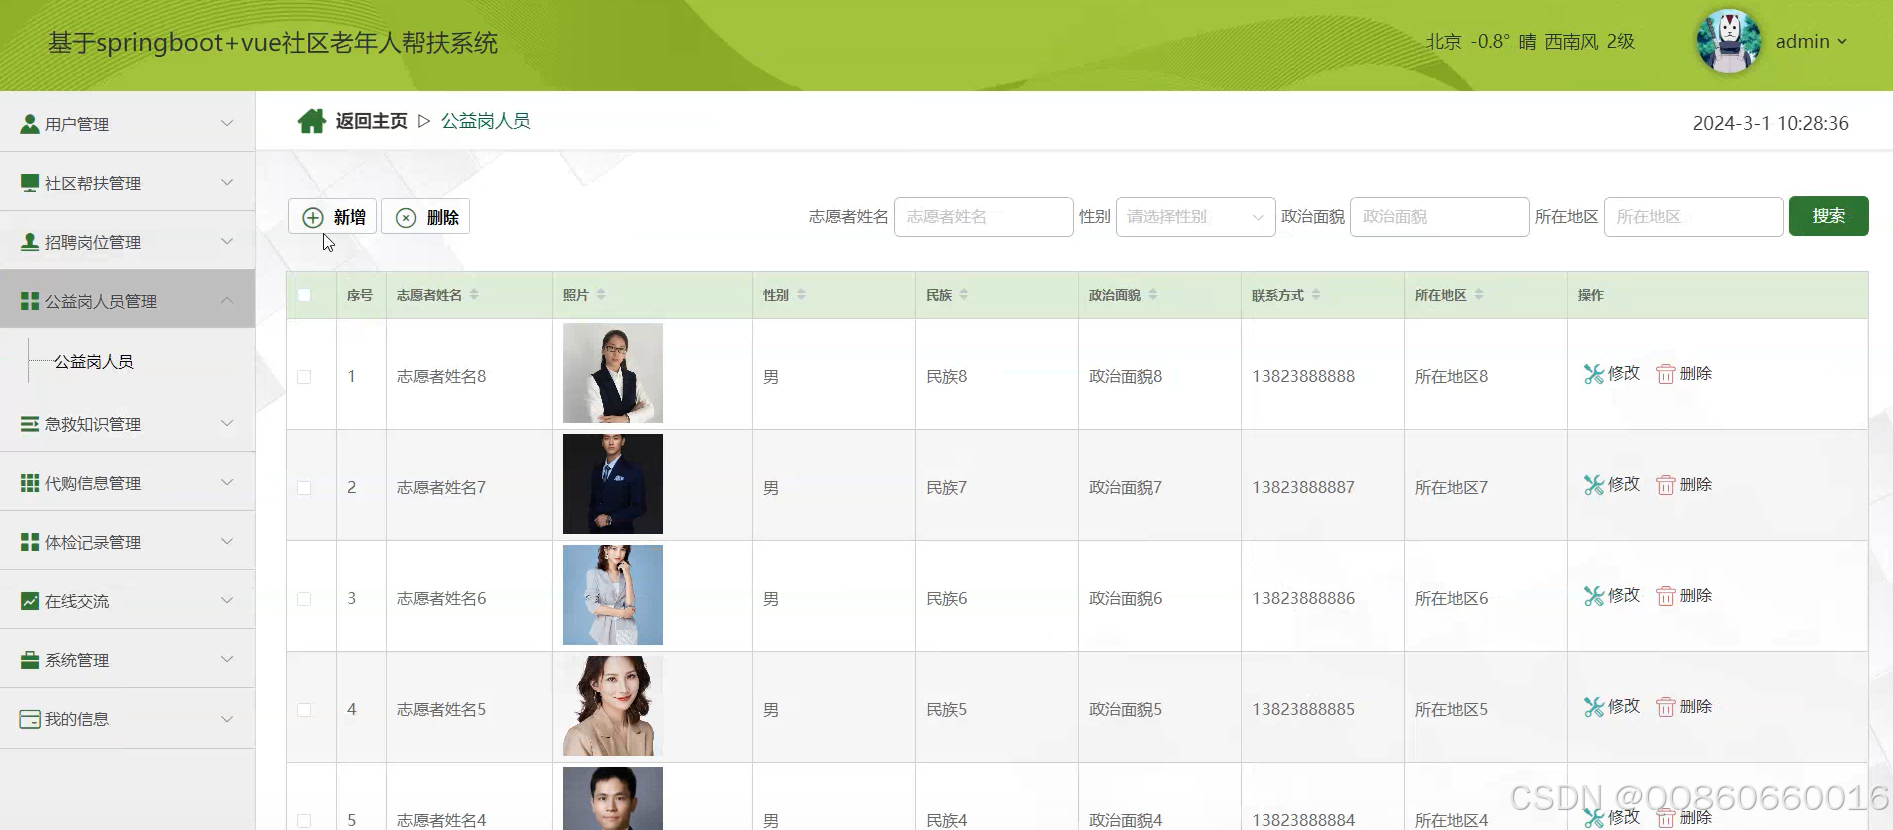Viewport: 1893px width, 830px height.
Task: Open the 急救知识管理 menu label
Action: (93, 424)
